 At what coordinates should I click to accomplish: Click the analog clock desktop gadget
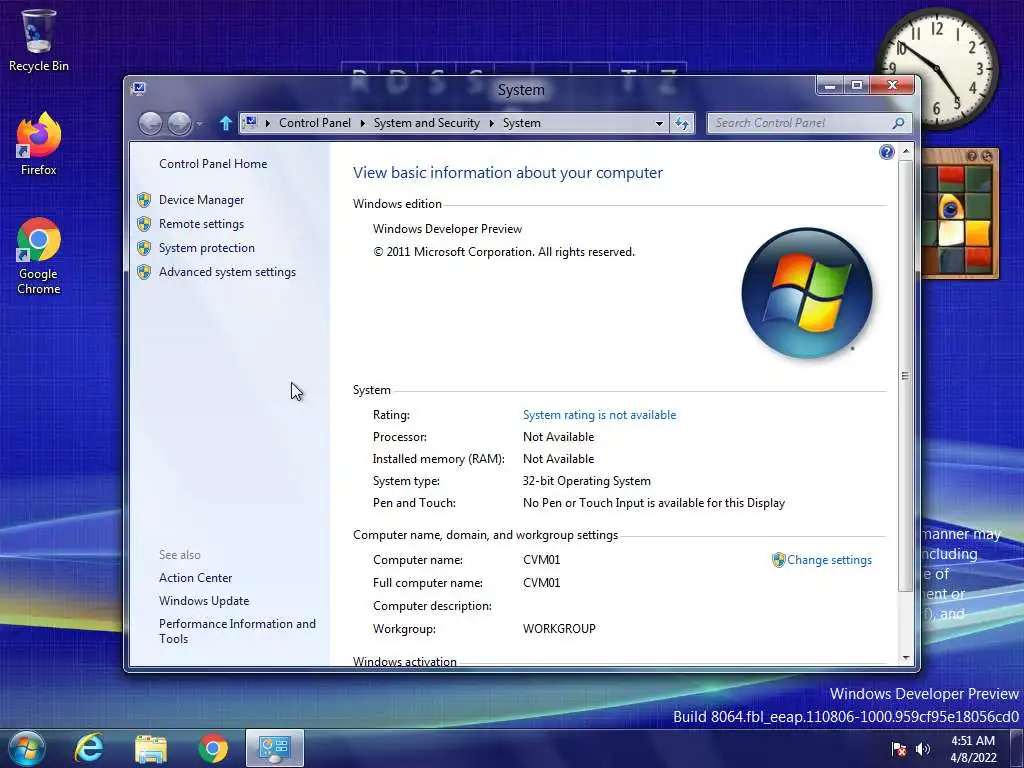click(937, 68)
